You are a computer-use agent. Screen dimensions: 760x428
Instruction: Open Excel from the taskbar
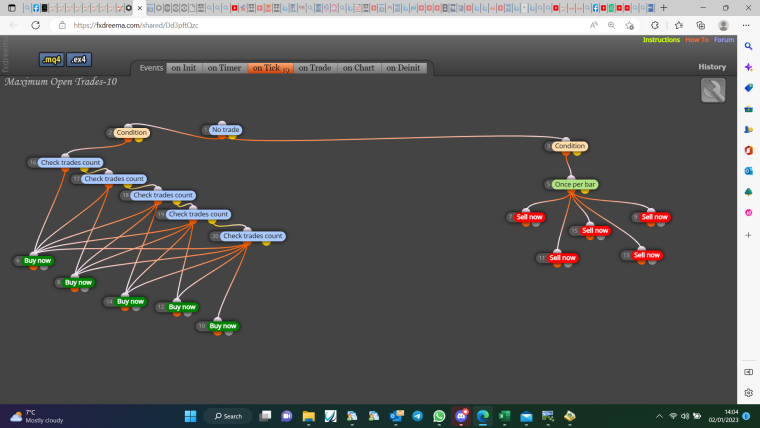[504, 416]
